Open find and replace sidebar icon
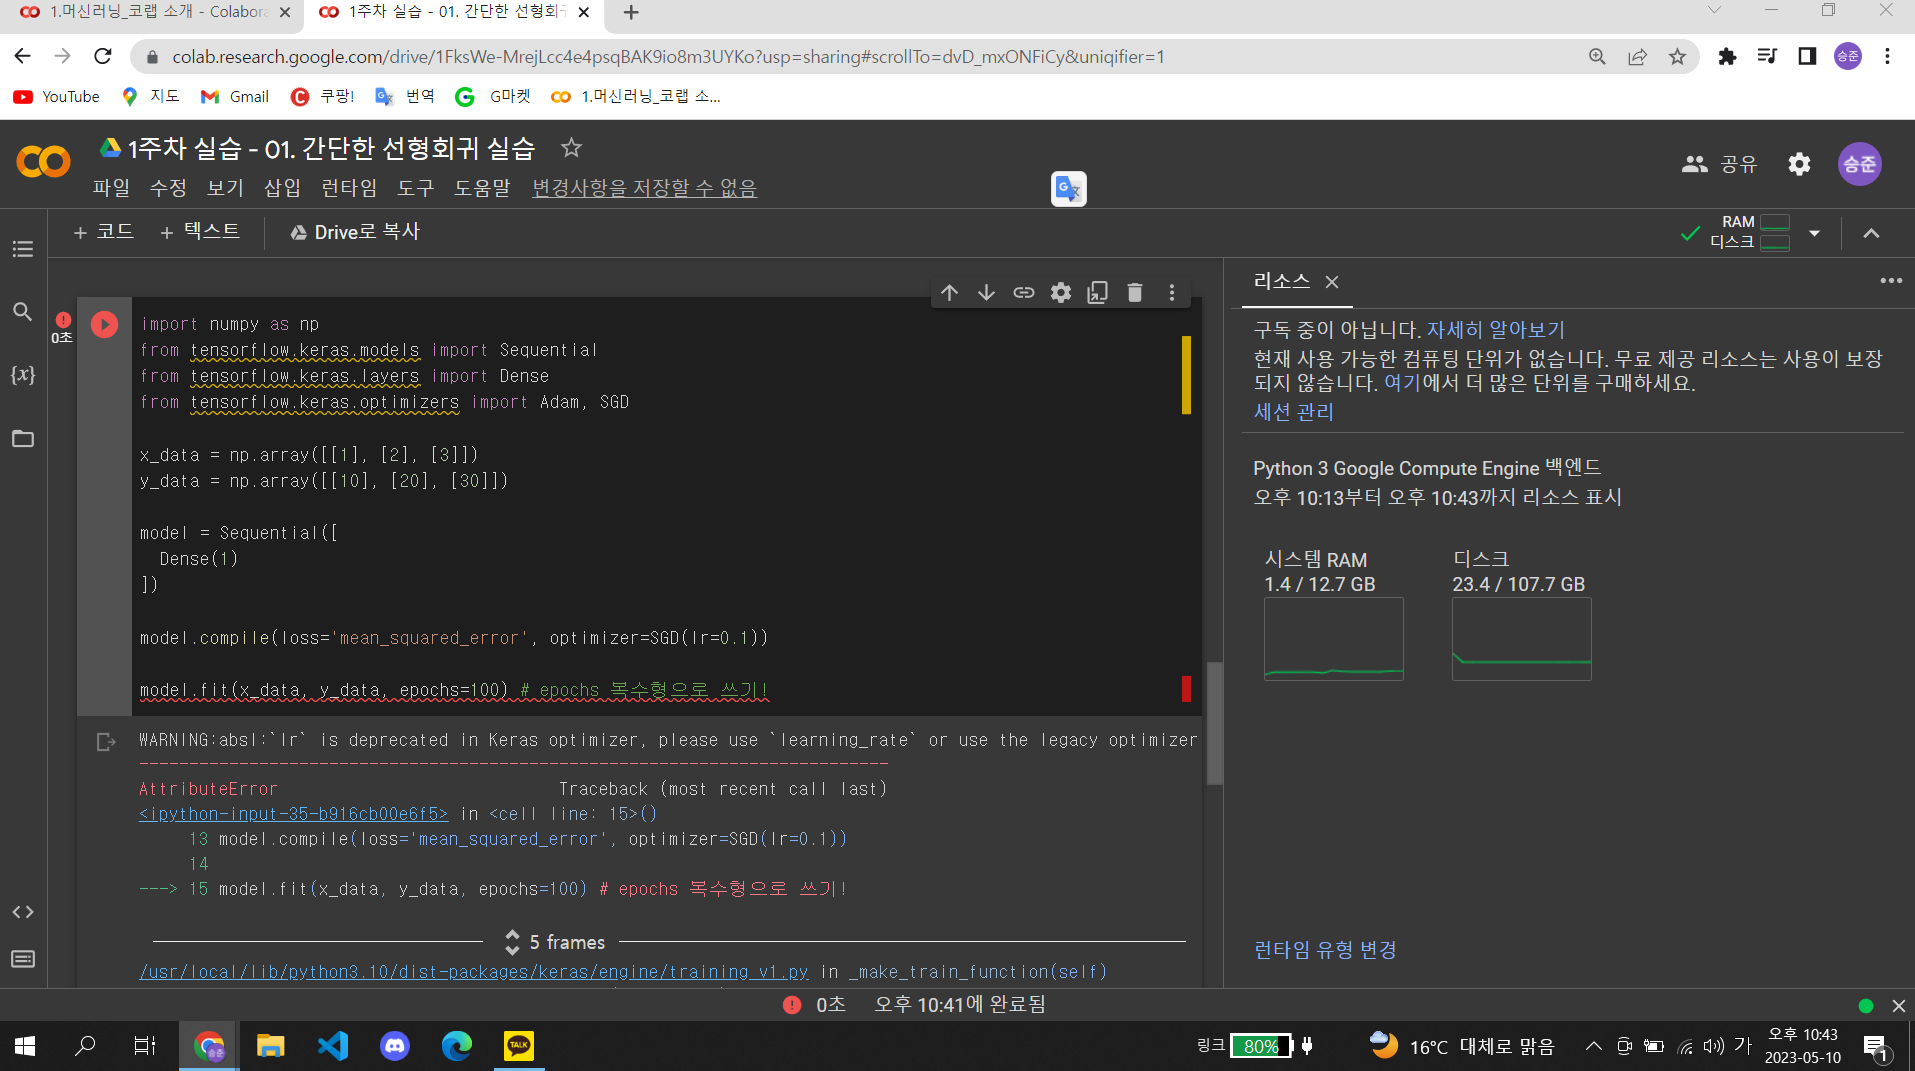The width and height of the screenshot is (1915, 1071). click(x=22, y=311)
